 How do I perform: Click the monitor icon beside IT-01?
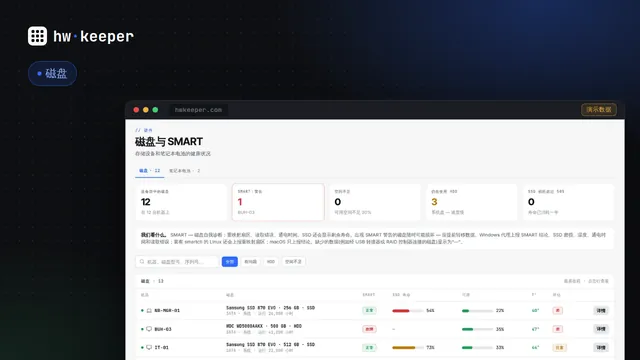pyautogui.click(x=149, y=347)
